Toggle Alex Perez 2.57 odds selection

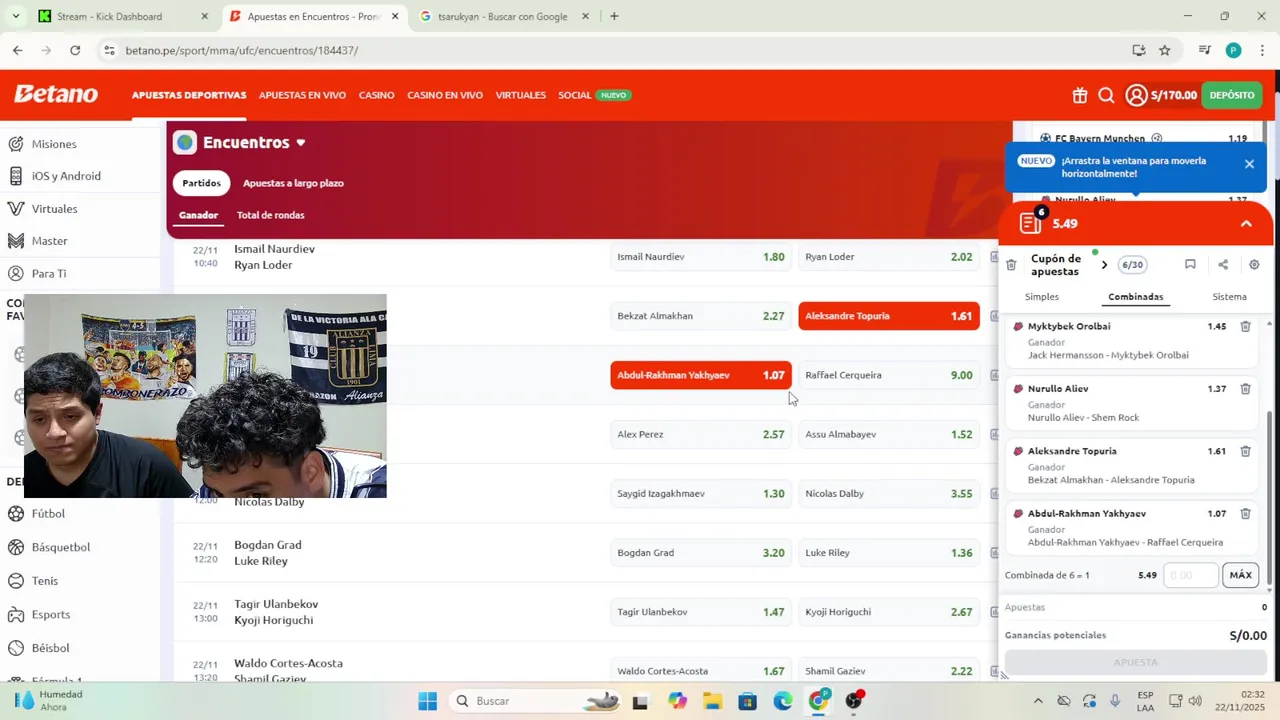[x=701, y=434]
